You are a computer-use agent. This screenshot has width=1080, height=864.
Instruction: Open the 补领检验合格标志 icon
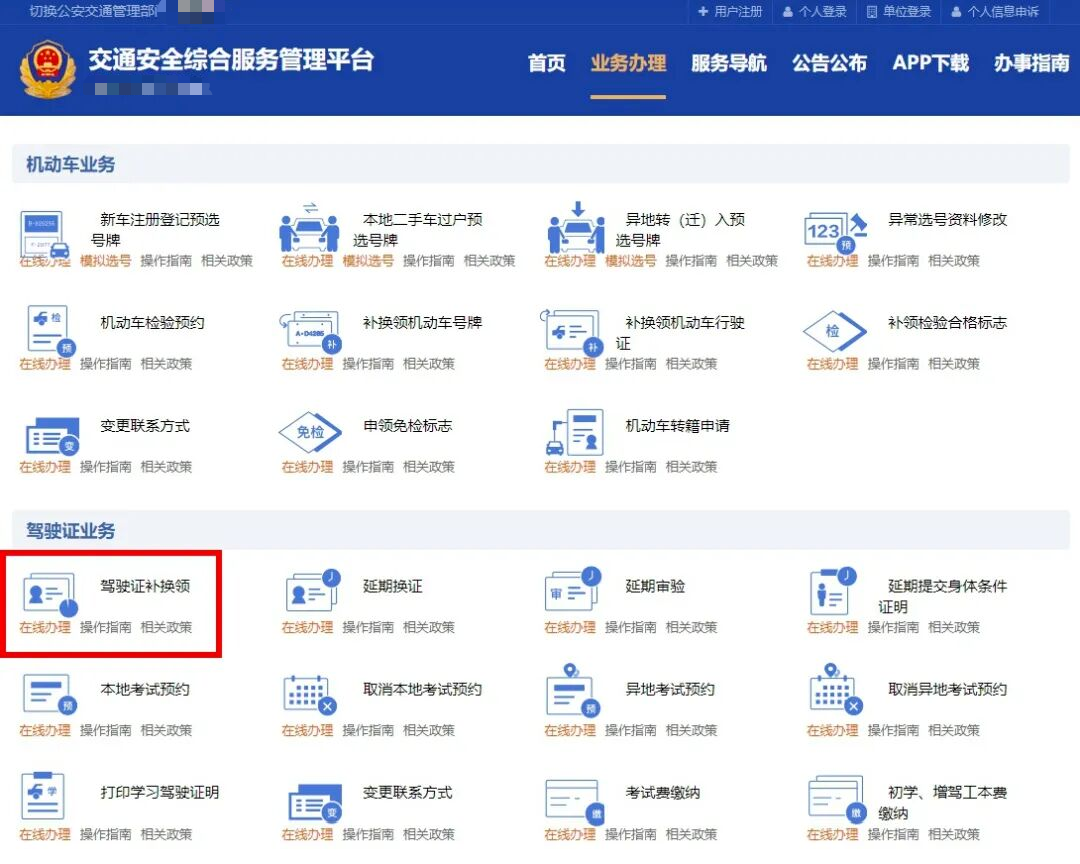[x=834, y=331]
